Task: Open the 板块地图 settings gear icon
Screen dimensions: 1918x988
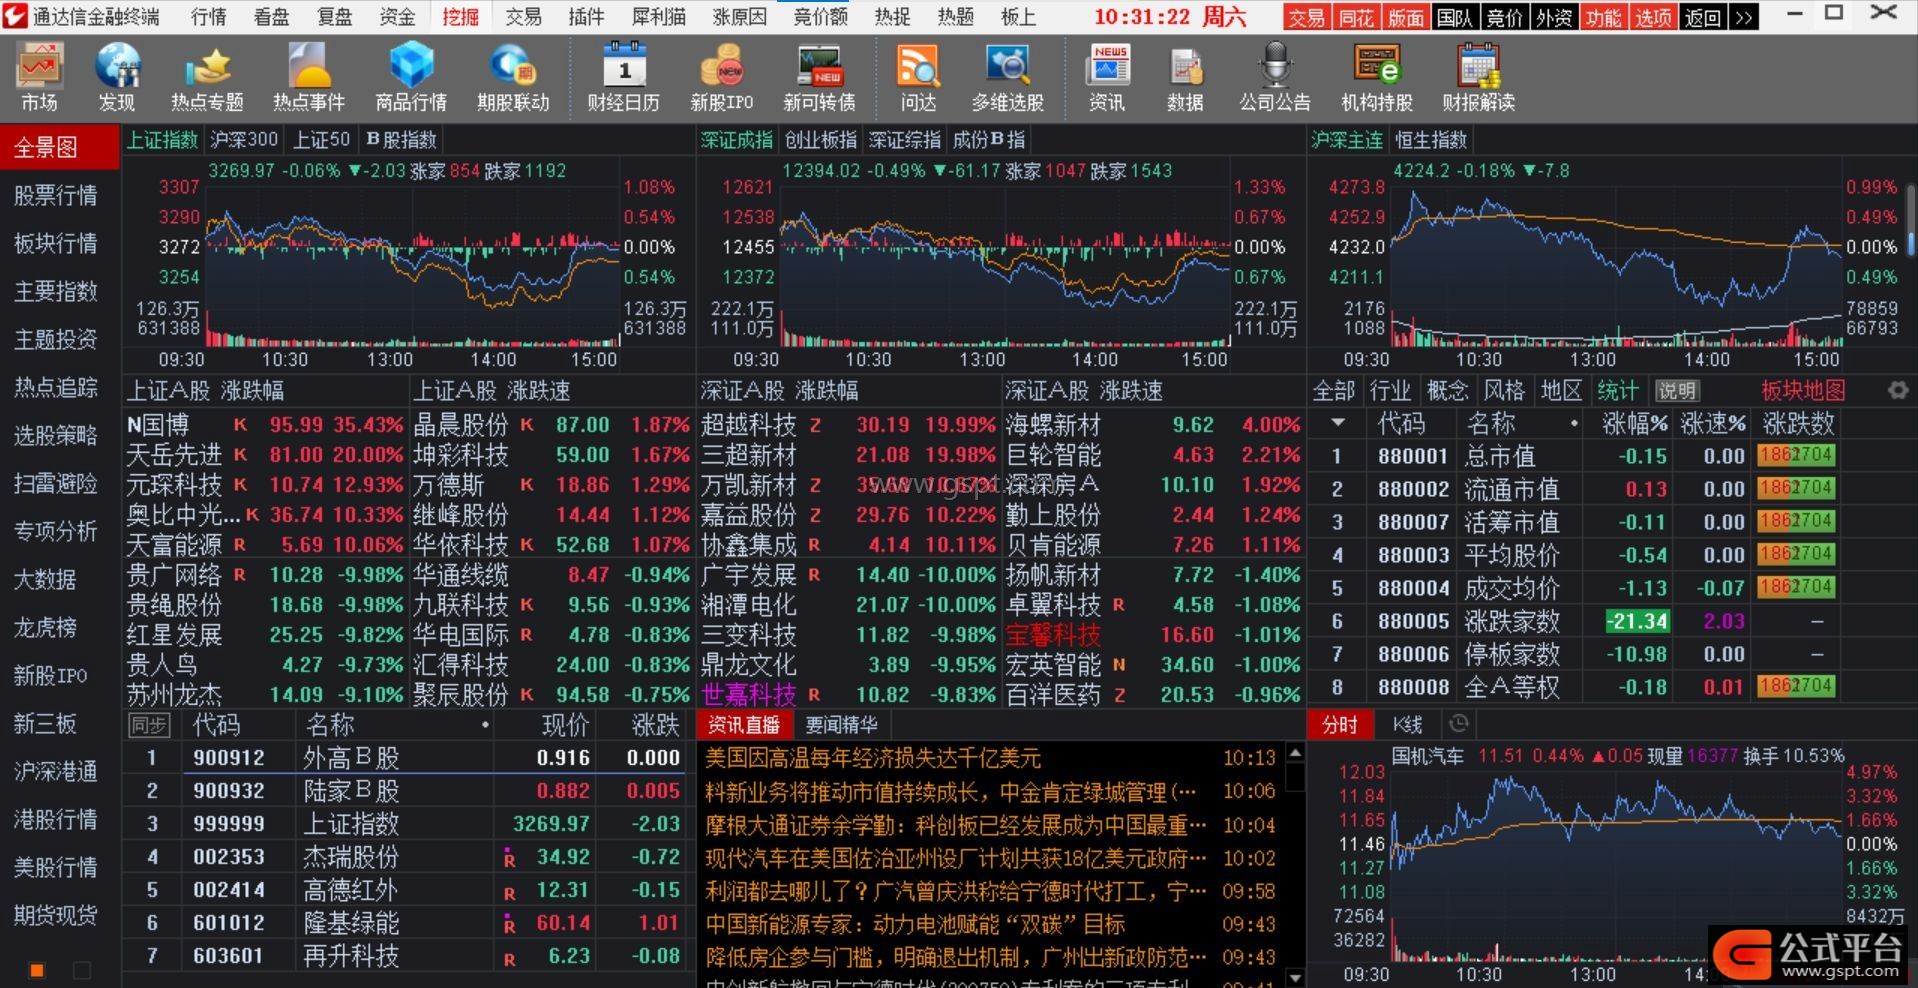Action: (x=1897, y=391)
